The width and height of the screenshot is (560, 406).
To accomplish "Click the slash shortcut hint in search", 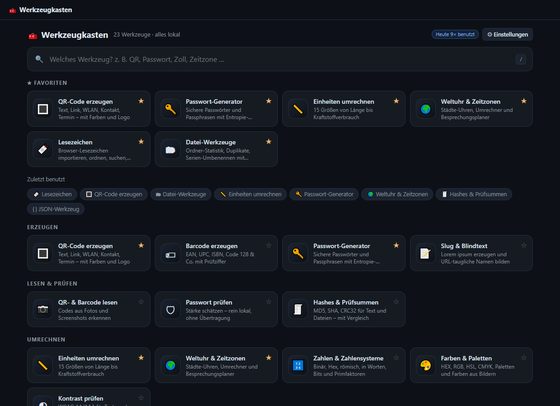I will point(521,60).
